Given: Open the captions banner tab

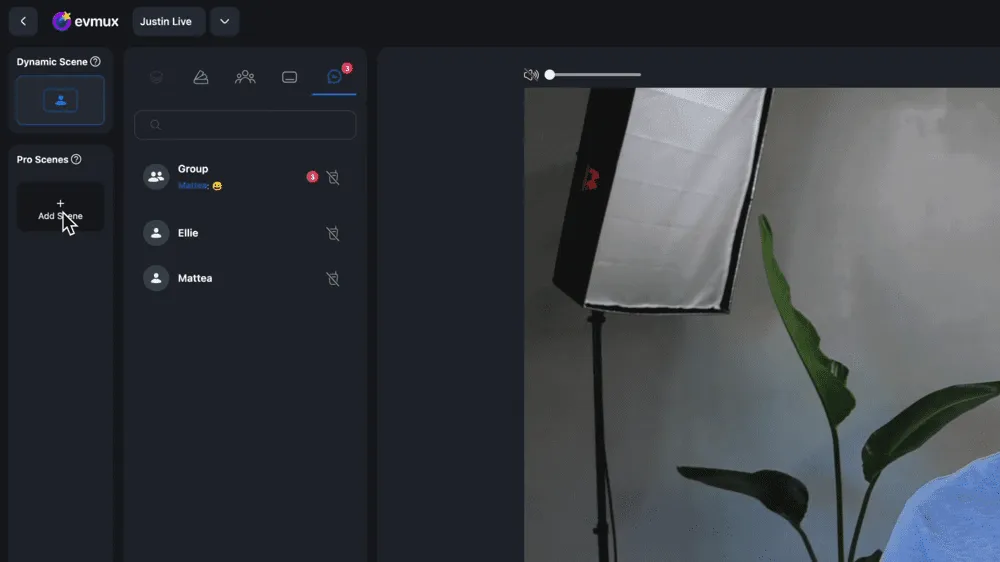Looking at the screenshot, I should click(x=290, y=77).
